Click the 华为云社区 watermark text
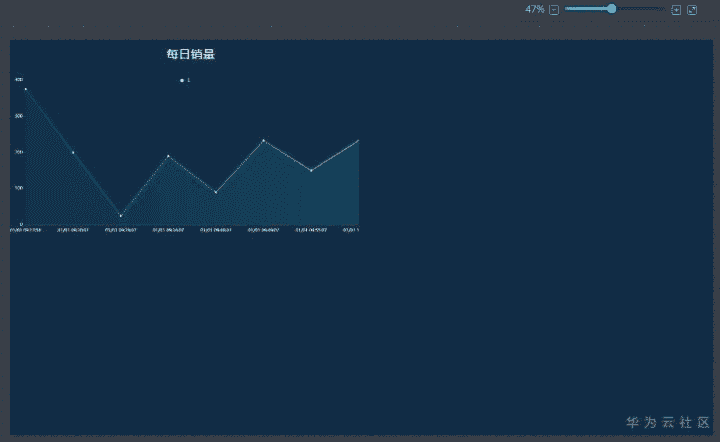The width and height of the screenshot is (720, 442). pyautogui.click(x=666, y=423)
